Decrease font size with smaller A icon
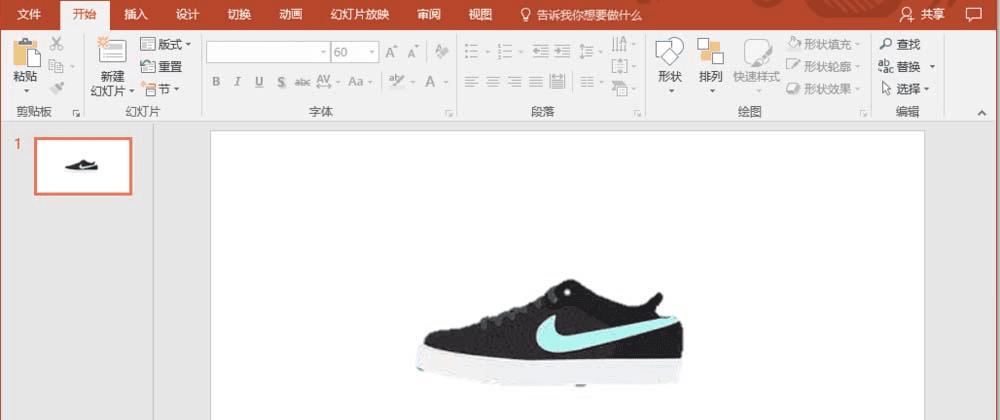Screen dimensions: 1000x420 [413, 52]
